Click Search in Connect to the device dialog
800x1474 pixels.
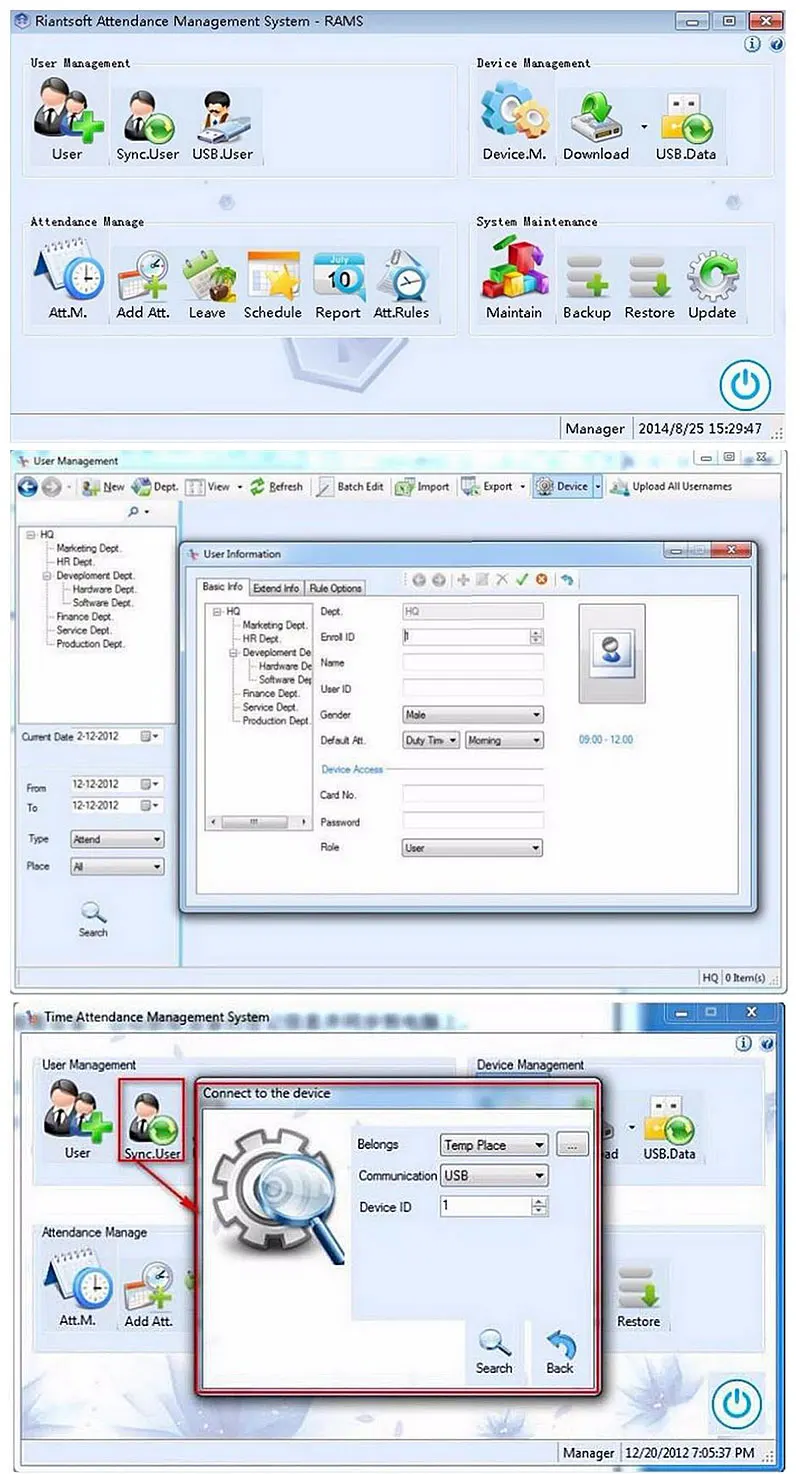click(x=494, y=1352)
